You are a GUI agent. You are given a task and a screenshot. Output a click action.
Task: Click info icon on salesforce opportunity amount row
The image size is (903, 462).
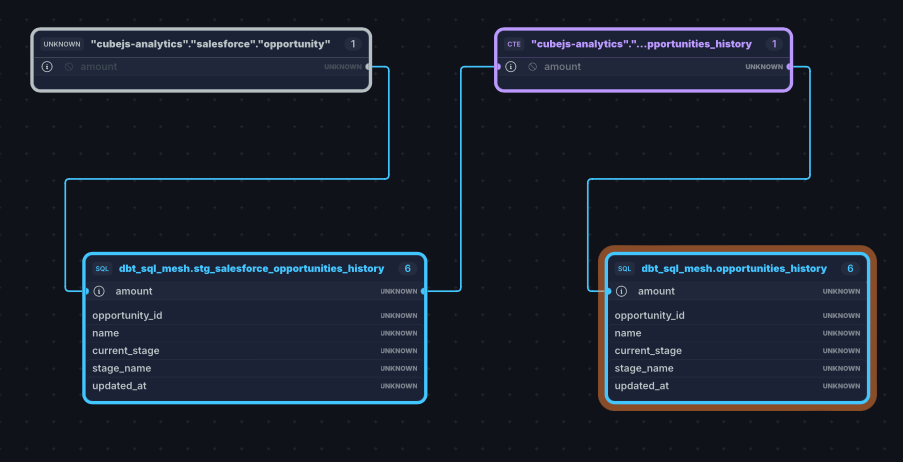tap(47, 67)
